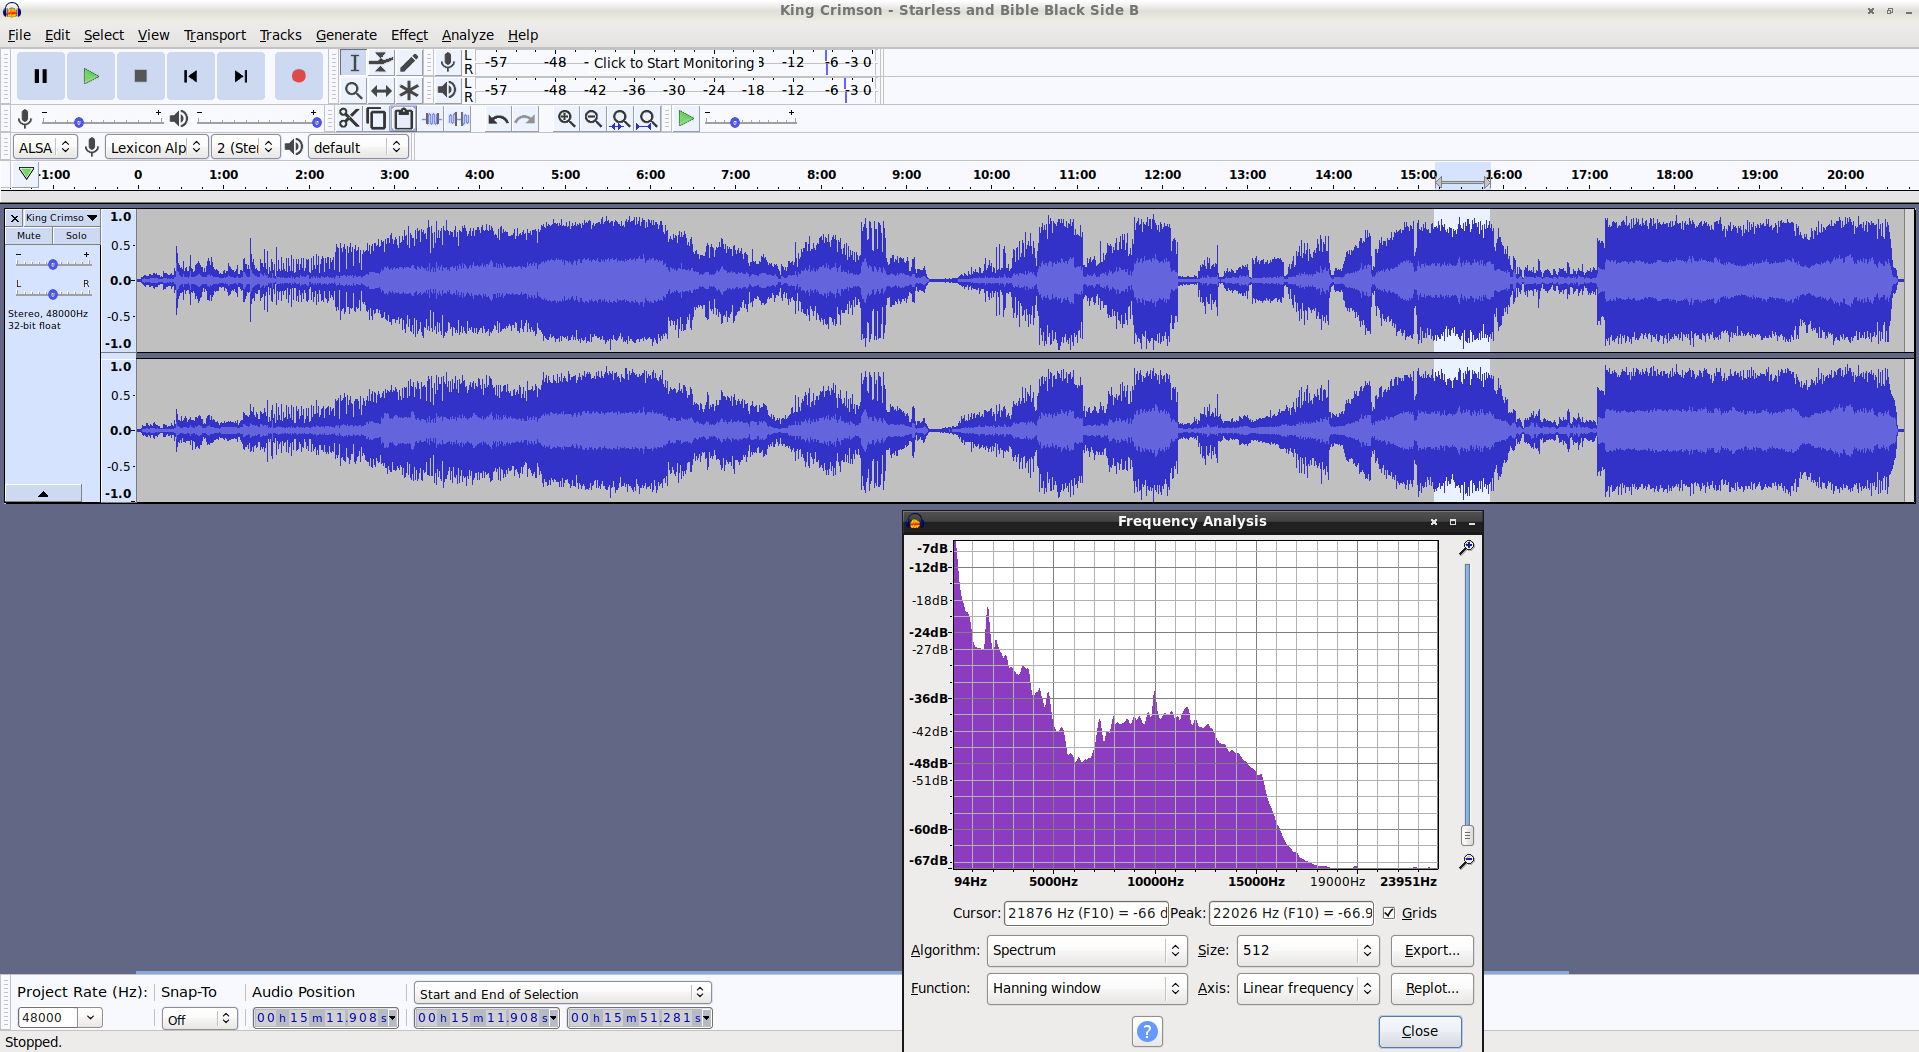Click the Export... button
Image resolution: width=1919 pixels, height=1052 pixels.
coord(1432,950)
